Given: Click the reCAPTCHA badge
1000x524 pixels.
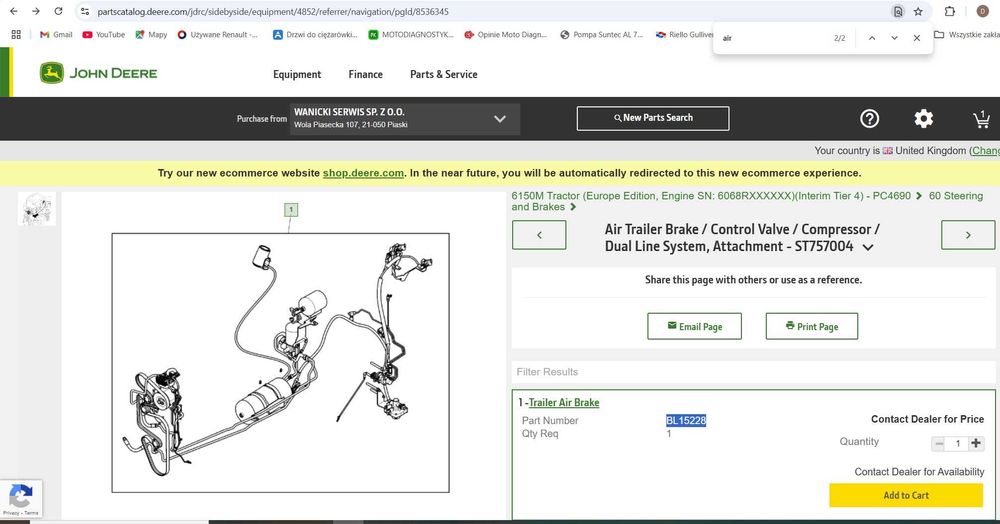Looking at the screenshot, I should point(21,499).
